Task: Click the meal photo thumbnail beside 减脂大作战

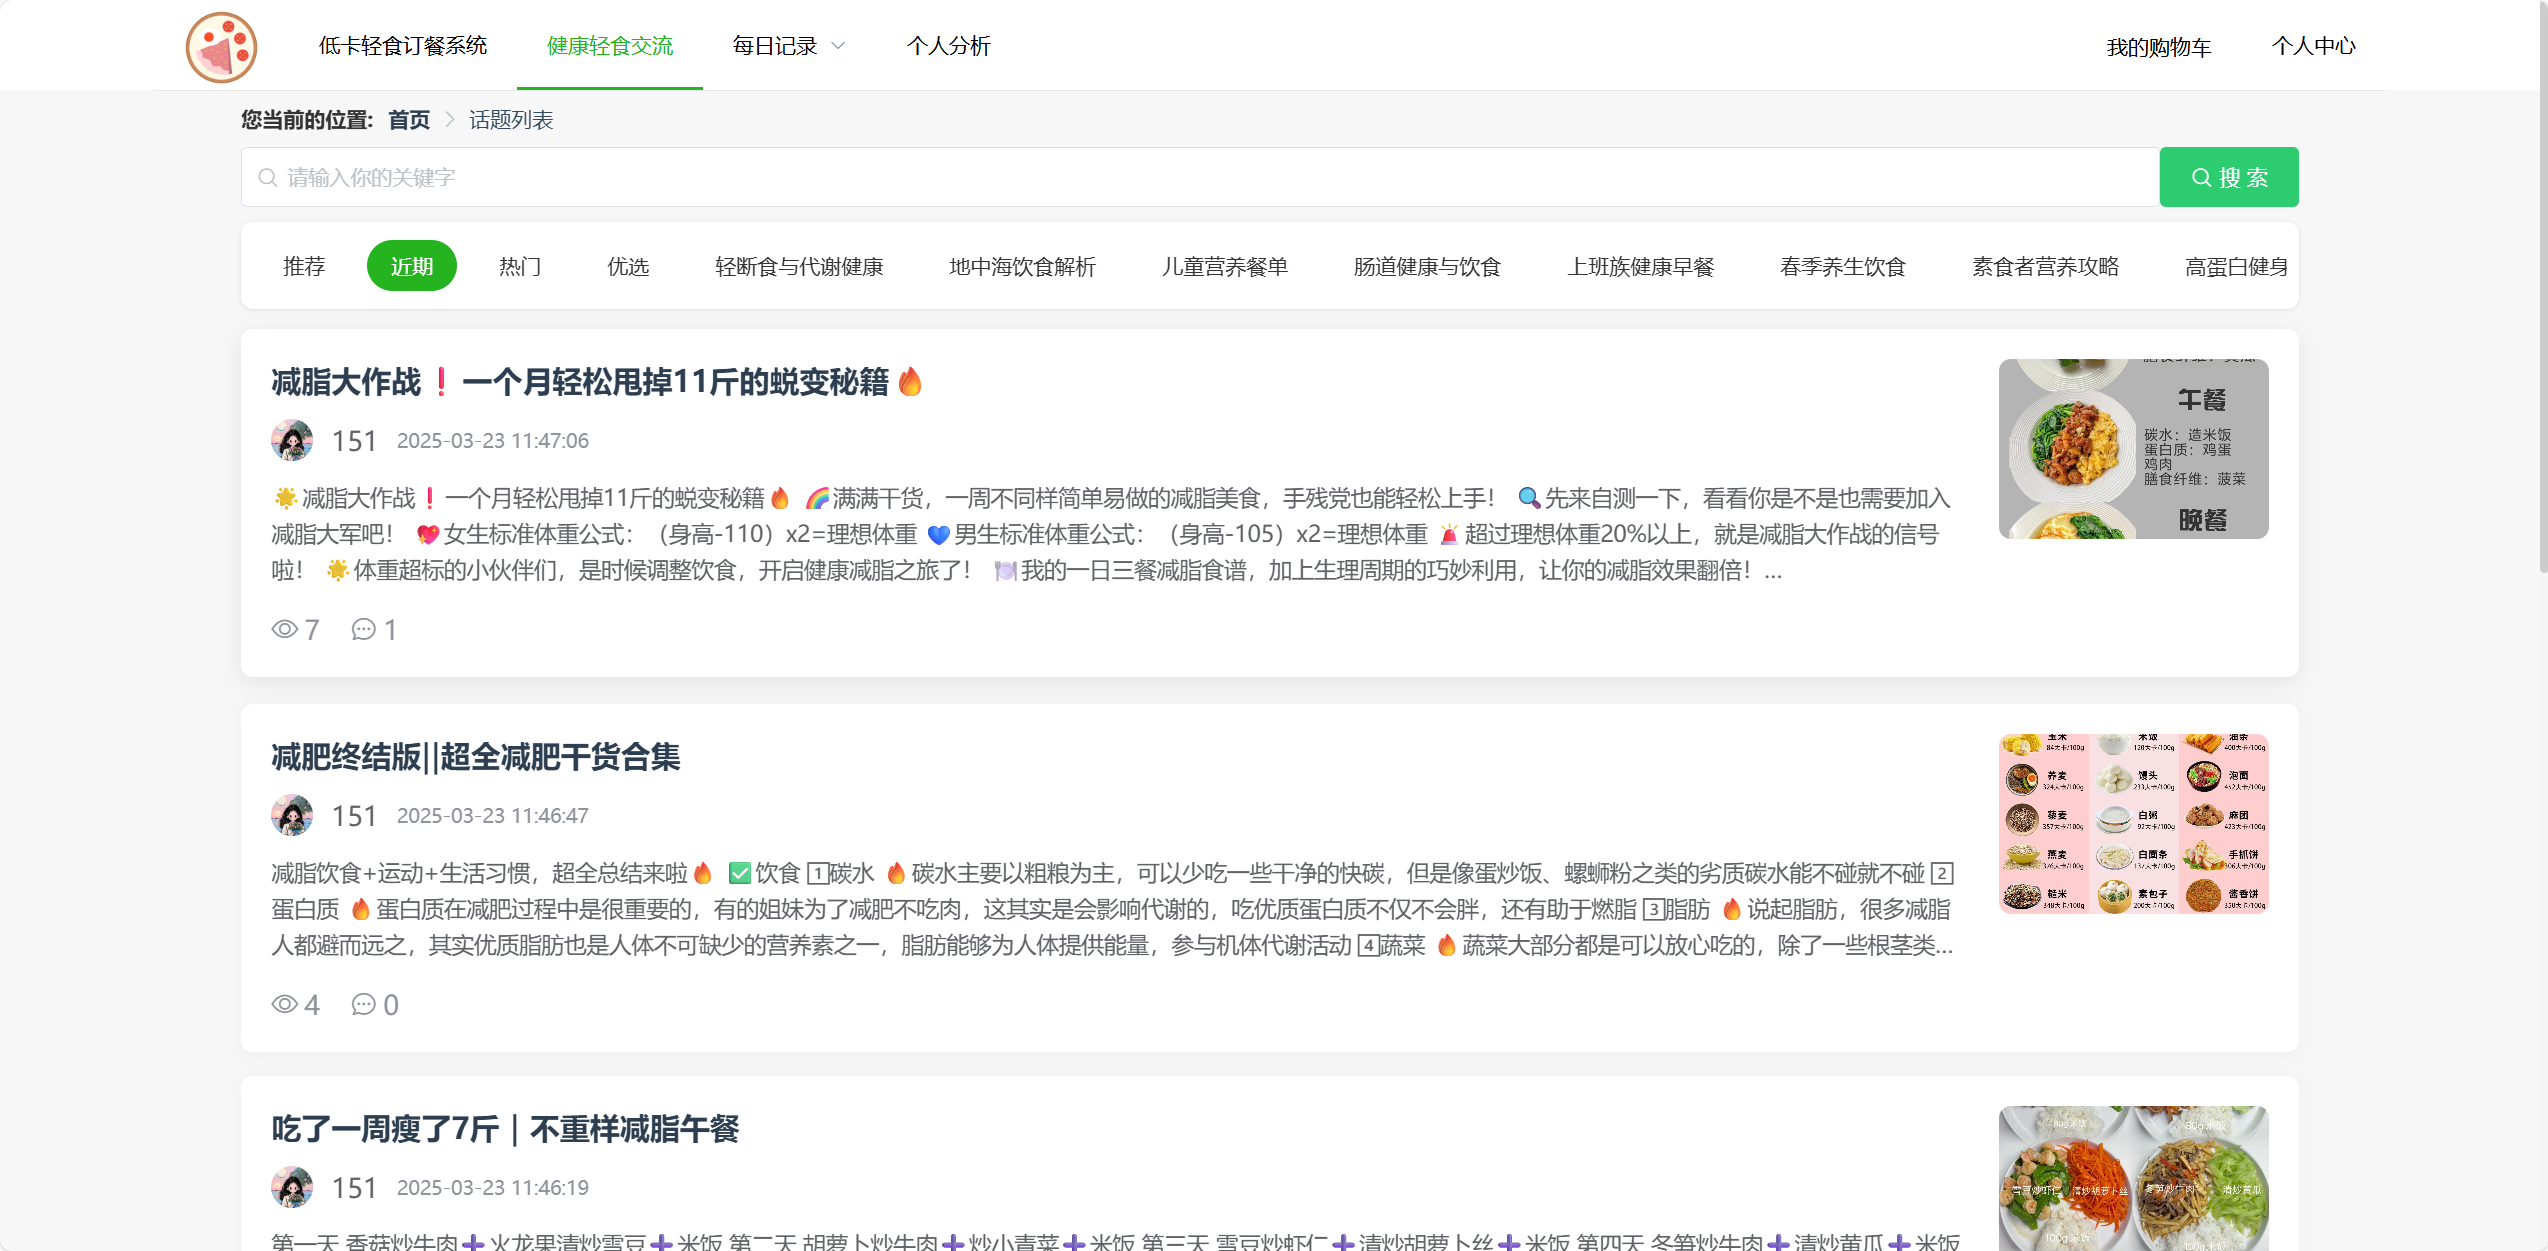Action: (x=2133, y=448)
